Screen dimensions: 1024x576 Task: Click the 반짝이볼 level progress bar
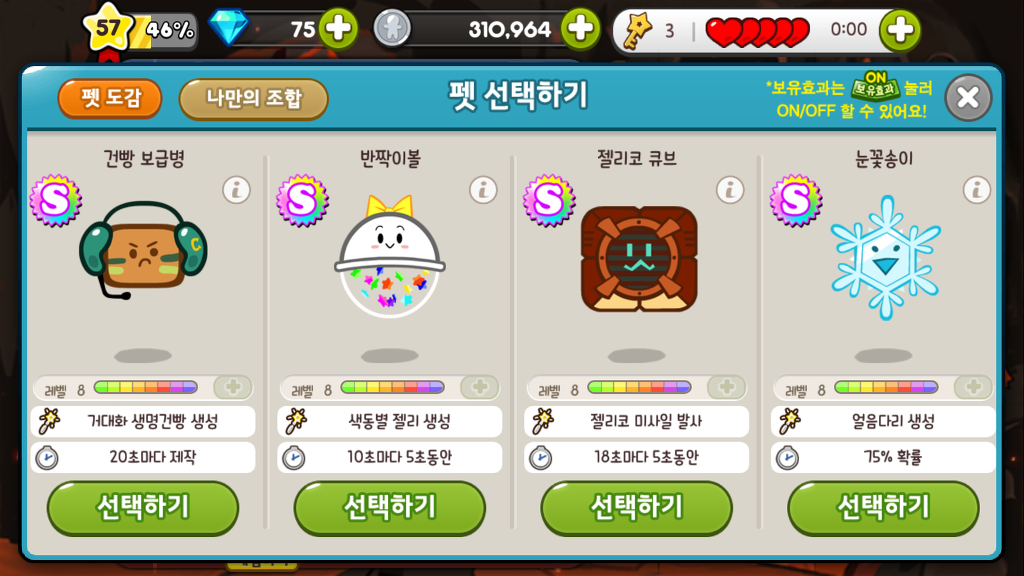tap(392, 388)
